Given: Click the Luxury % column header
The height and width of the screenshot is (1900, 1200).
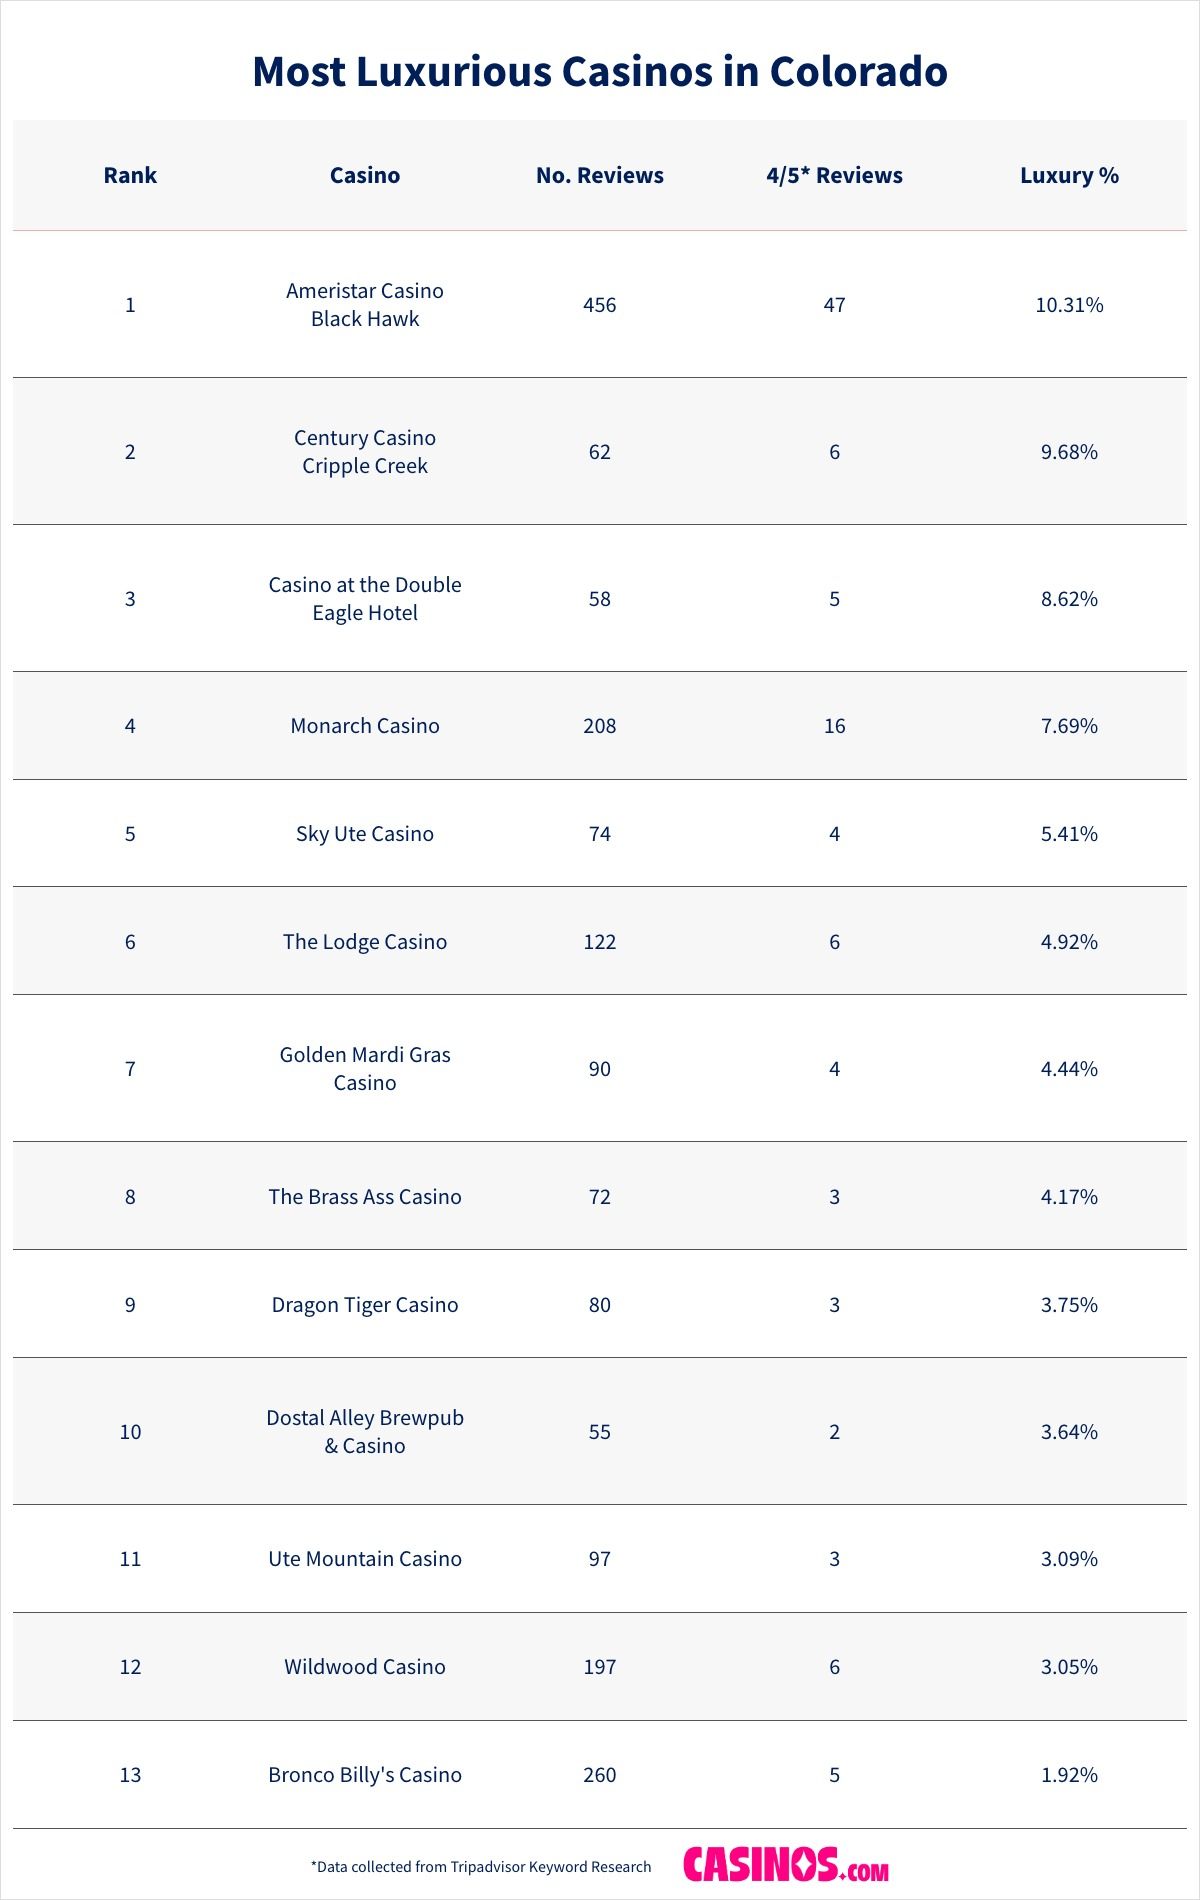Looking at the screenshot, I should (x=1069, y=175).
